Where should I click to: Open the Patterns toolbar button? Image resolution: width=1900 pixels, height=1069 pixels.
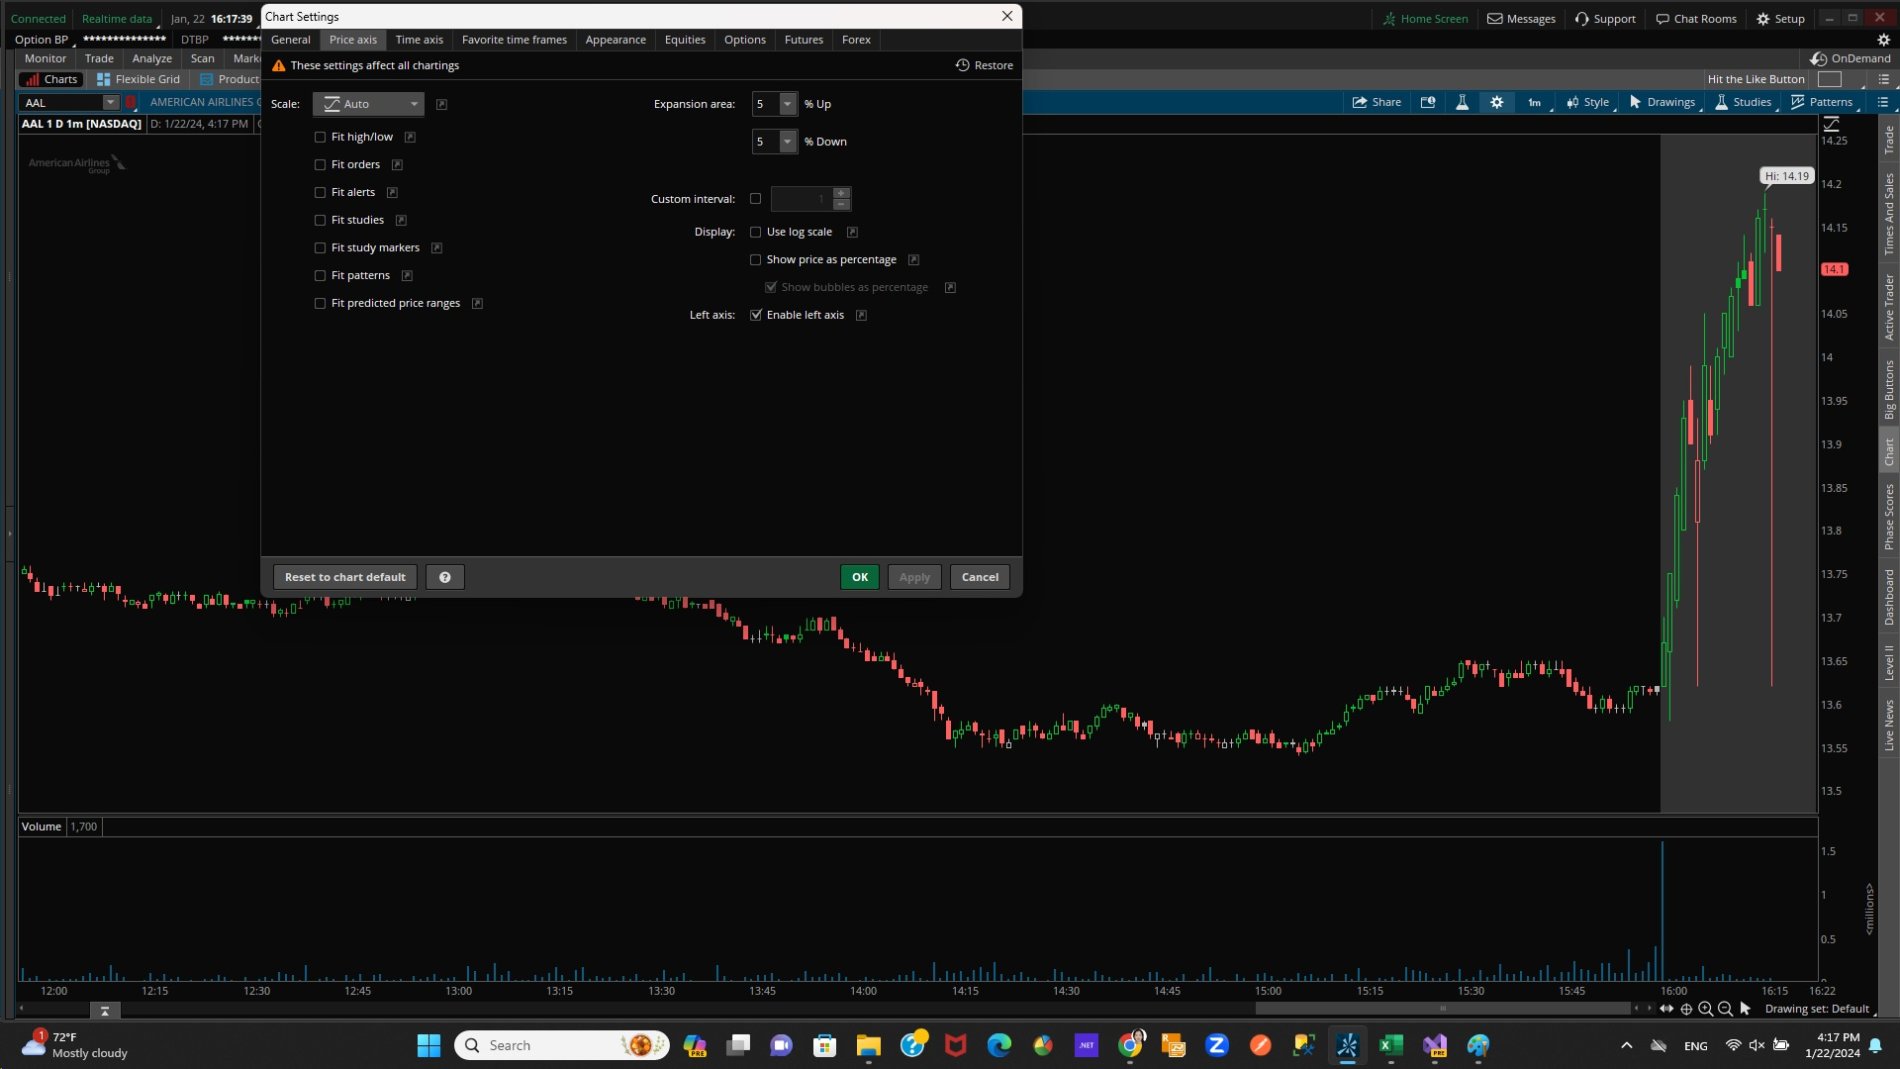coord(1822,102)
